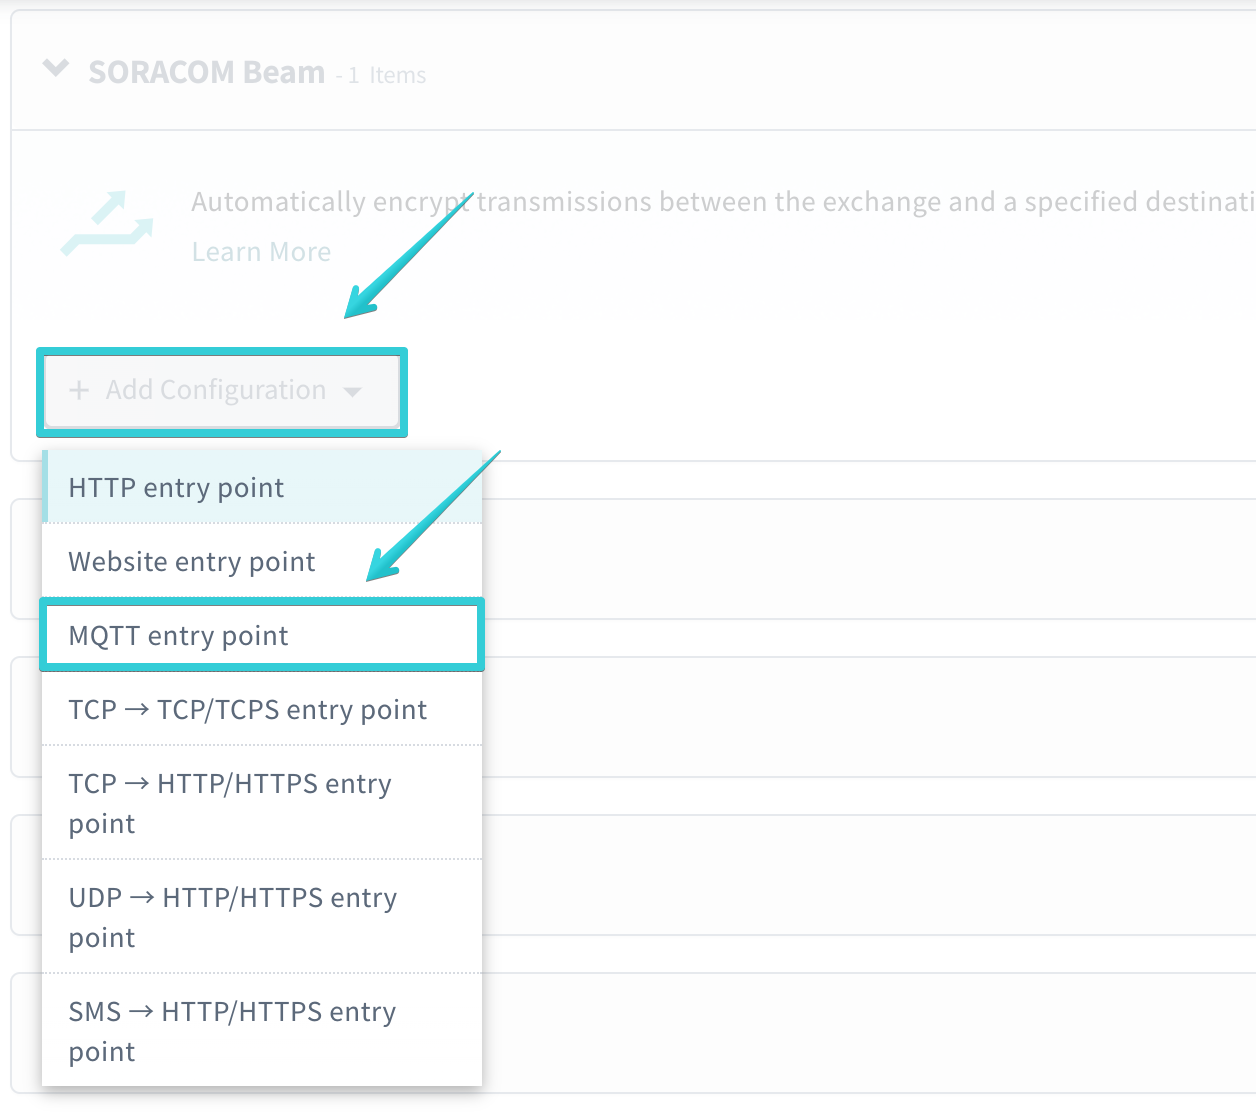
Task: Select the highlighted MQTT entry point option
Action: coord(177,635)
